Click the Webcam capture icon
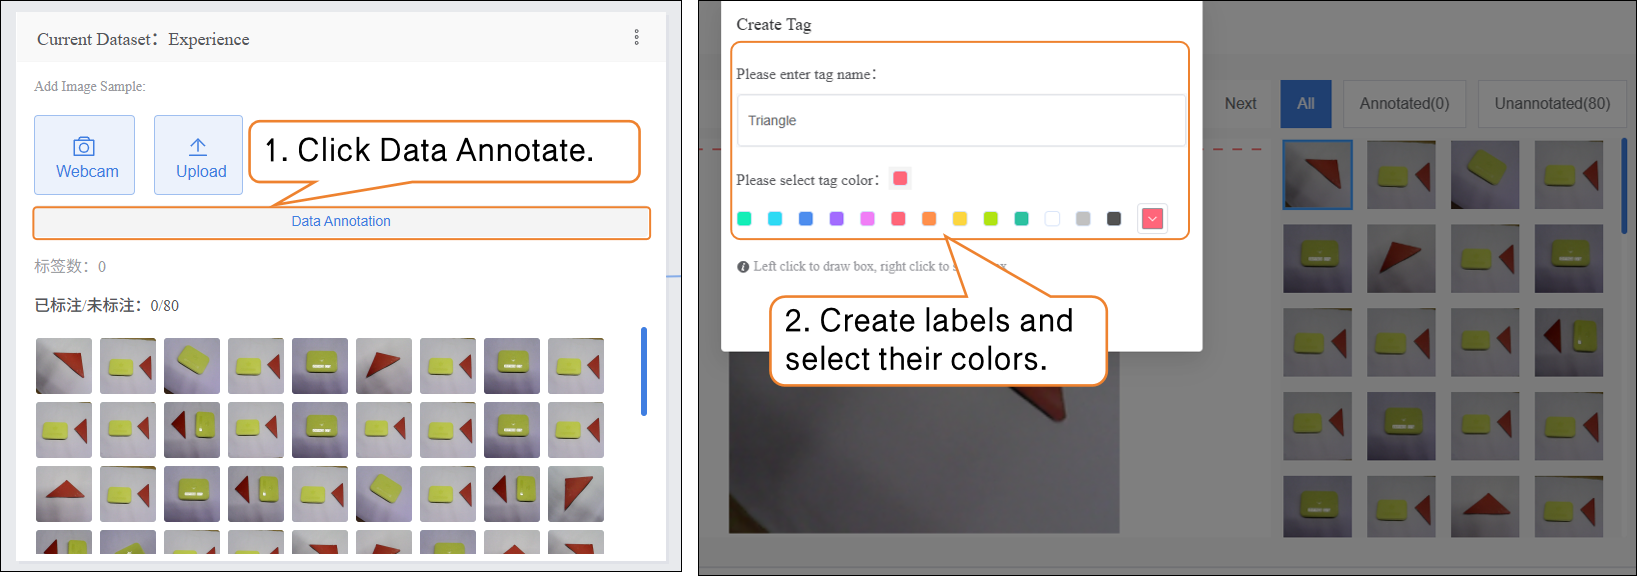 [x=85, y=147]
